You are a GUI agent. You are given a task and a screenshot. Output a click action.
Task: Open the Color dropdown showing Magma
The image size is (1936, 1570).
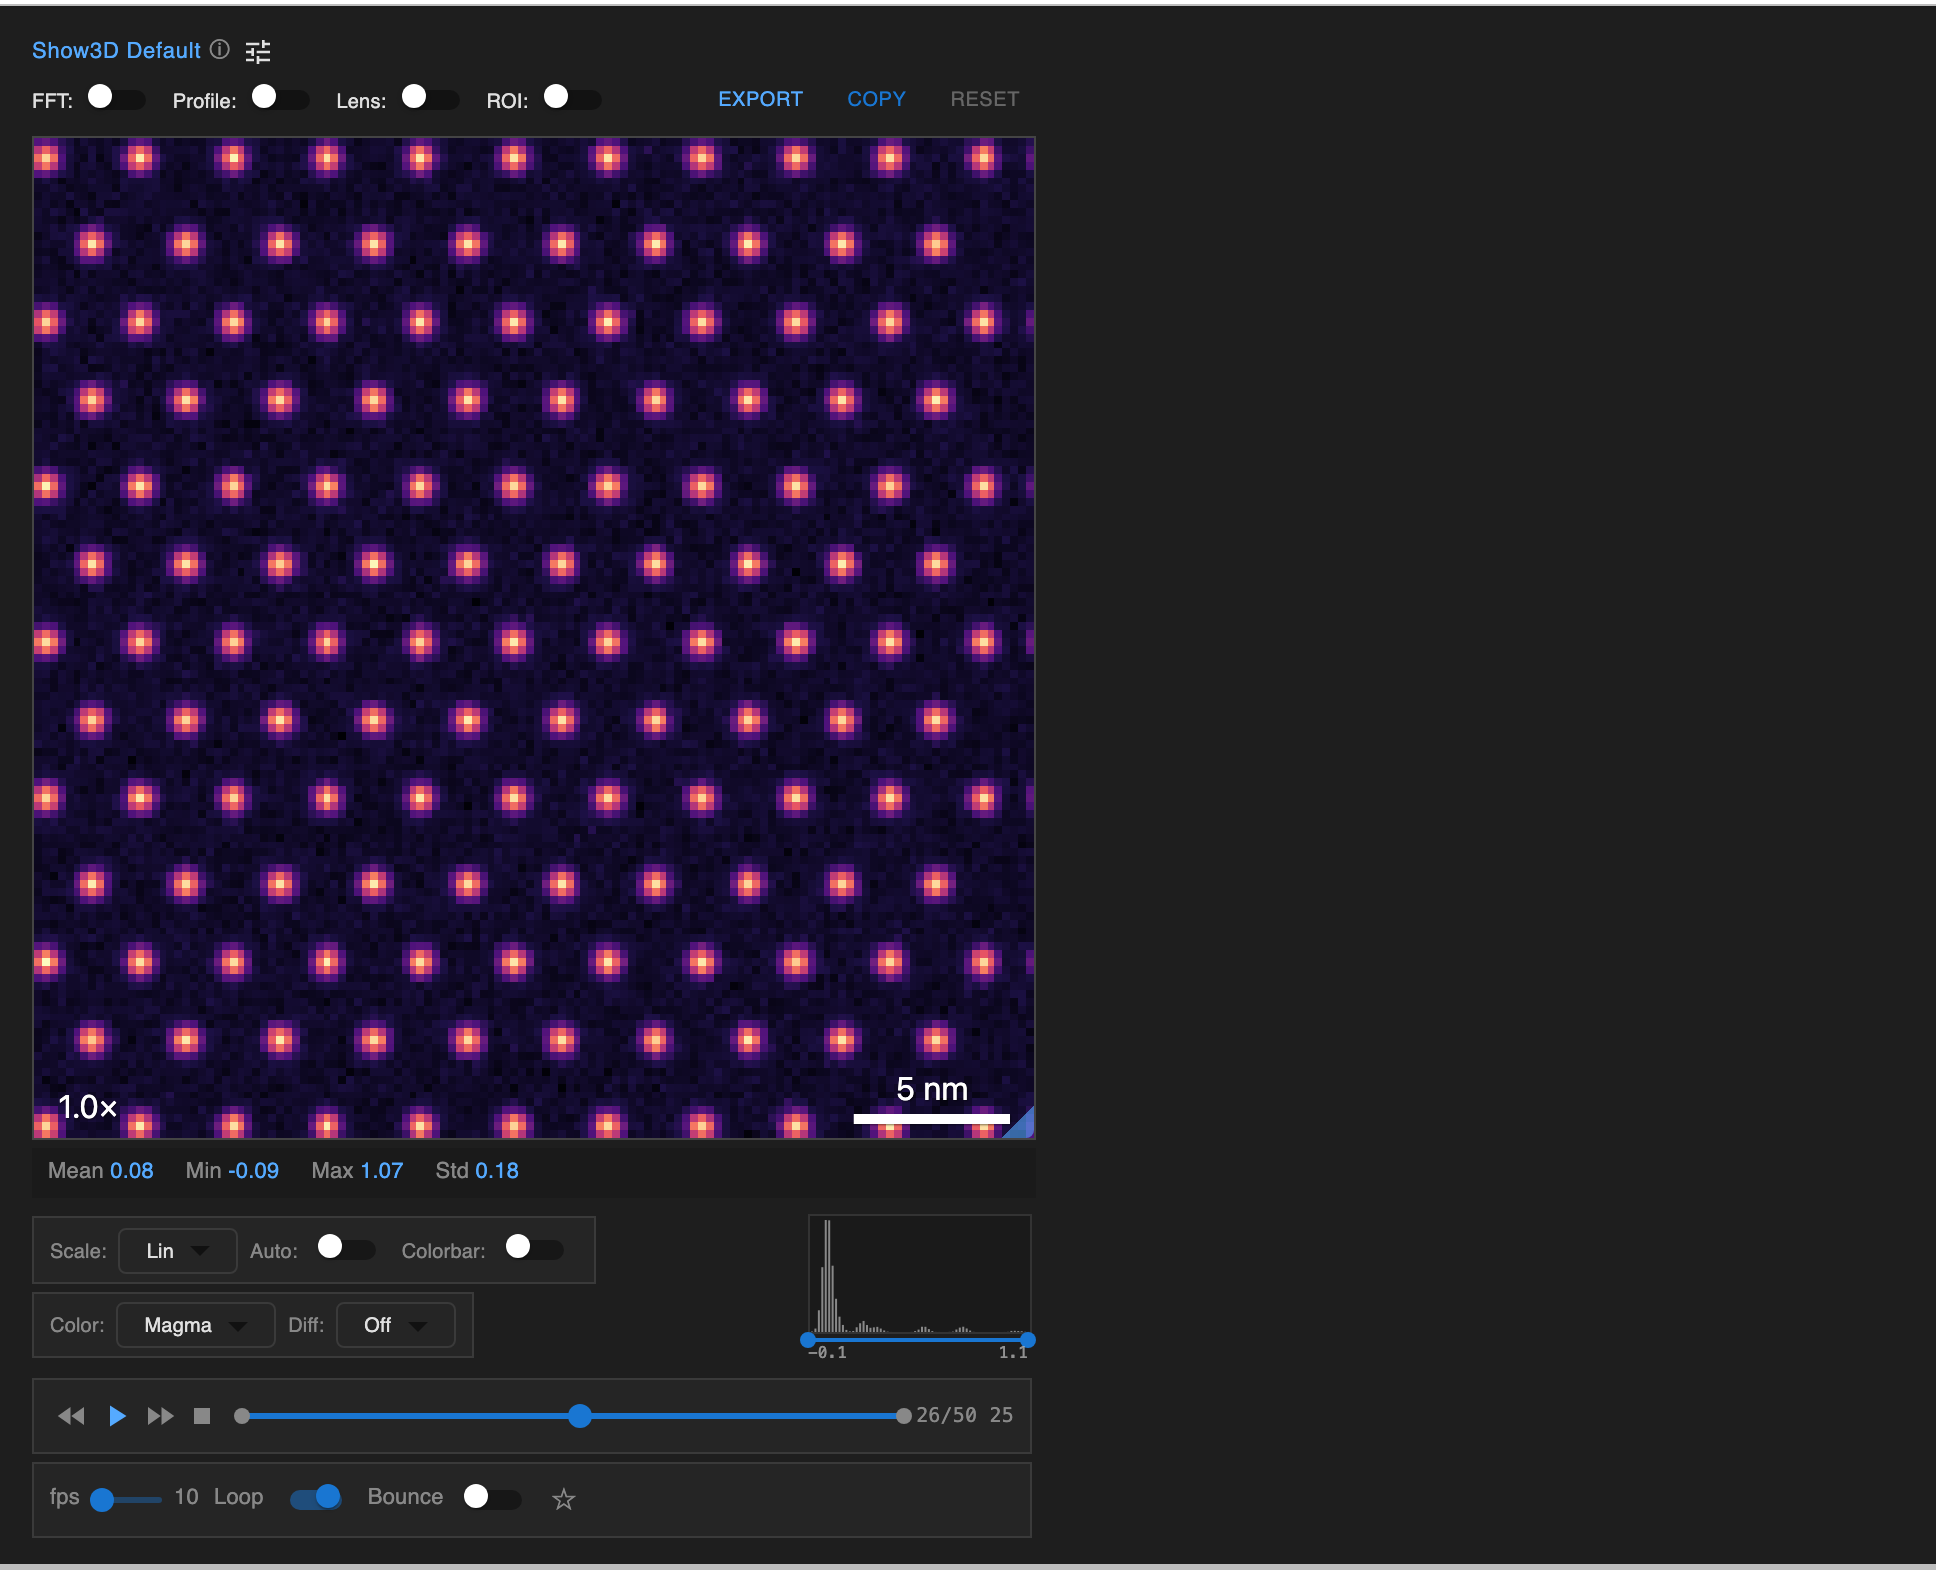click(195, 1324)
